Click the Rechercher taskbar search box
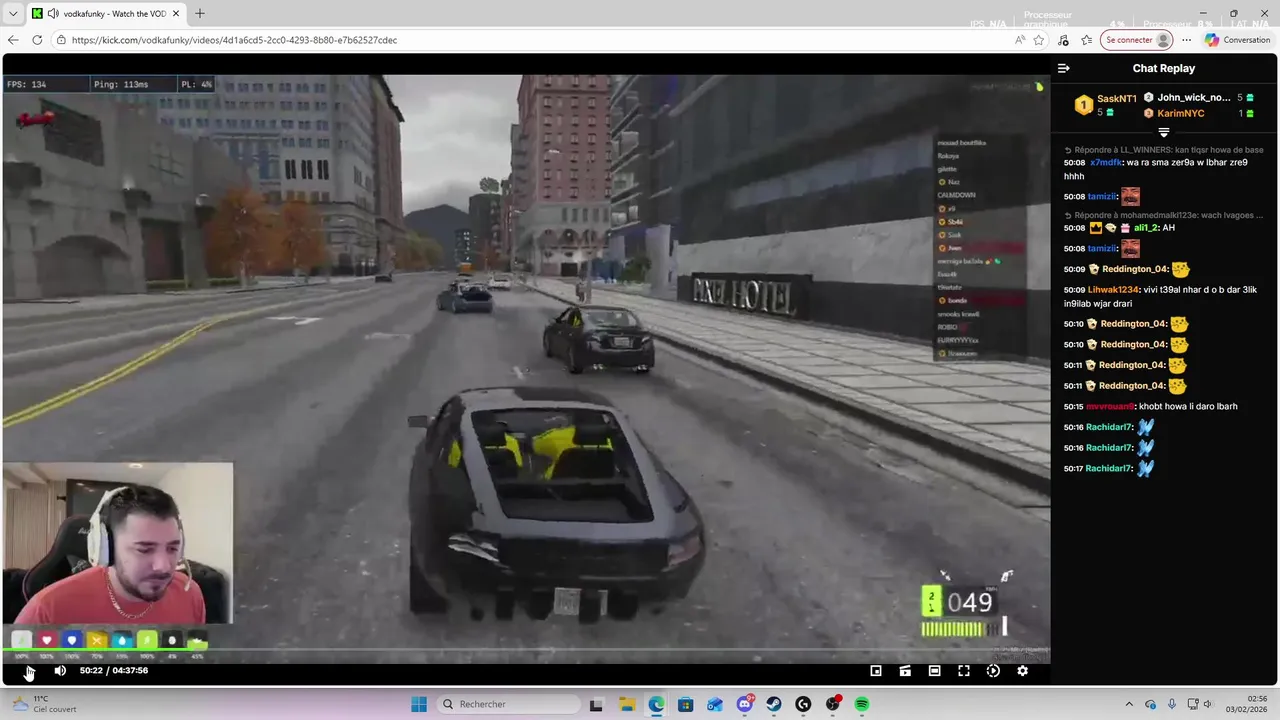The image size is (1280, 720). click(x=507, y=704)
